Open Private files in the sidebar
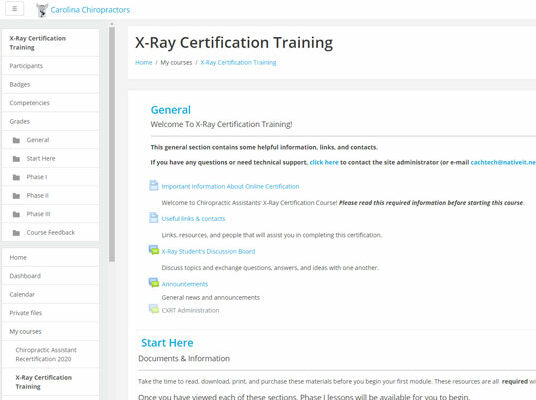Screen dimensions: 536x400 point(51,313)
